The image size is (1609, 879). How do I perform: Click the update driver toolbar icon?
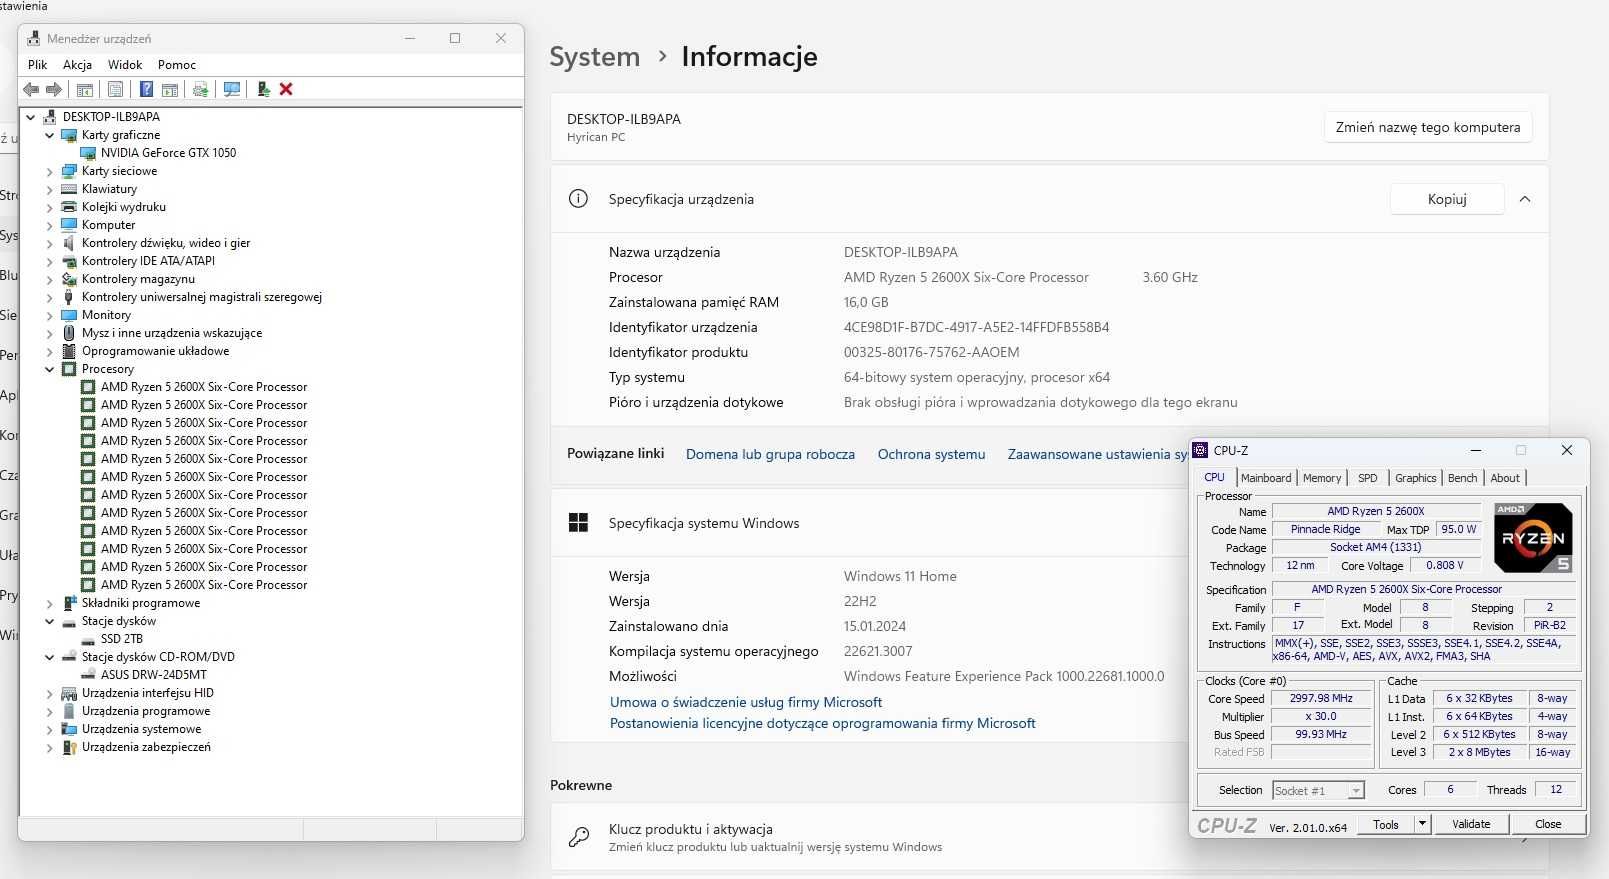(201, 89)
